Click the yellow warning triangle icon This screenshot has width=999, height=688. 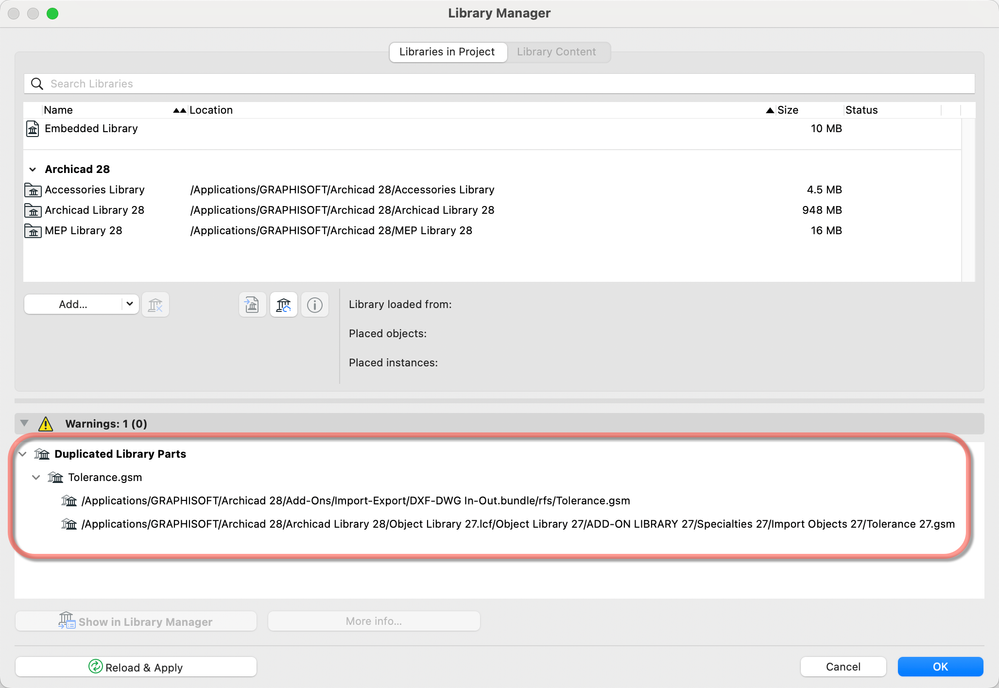(x=45, y=424)
